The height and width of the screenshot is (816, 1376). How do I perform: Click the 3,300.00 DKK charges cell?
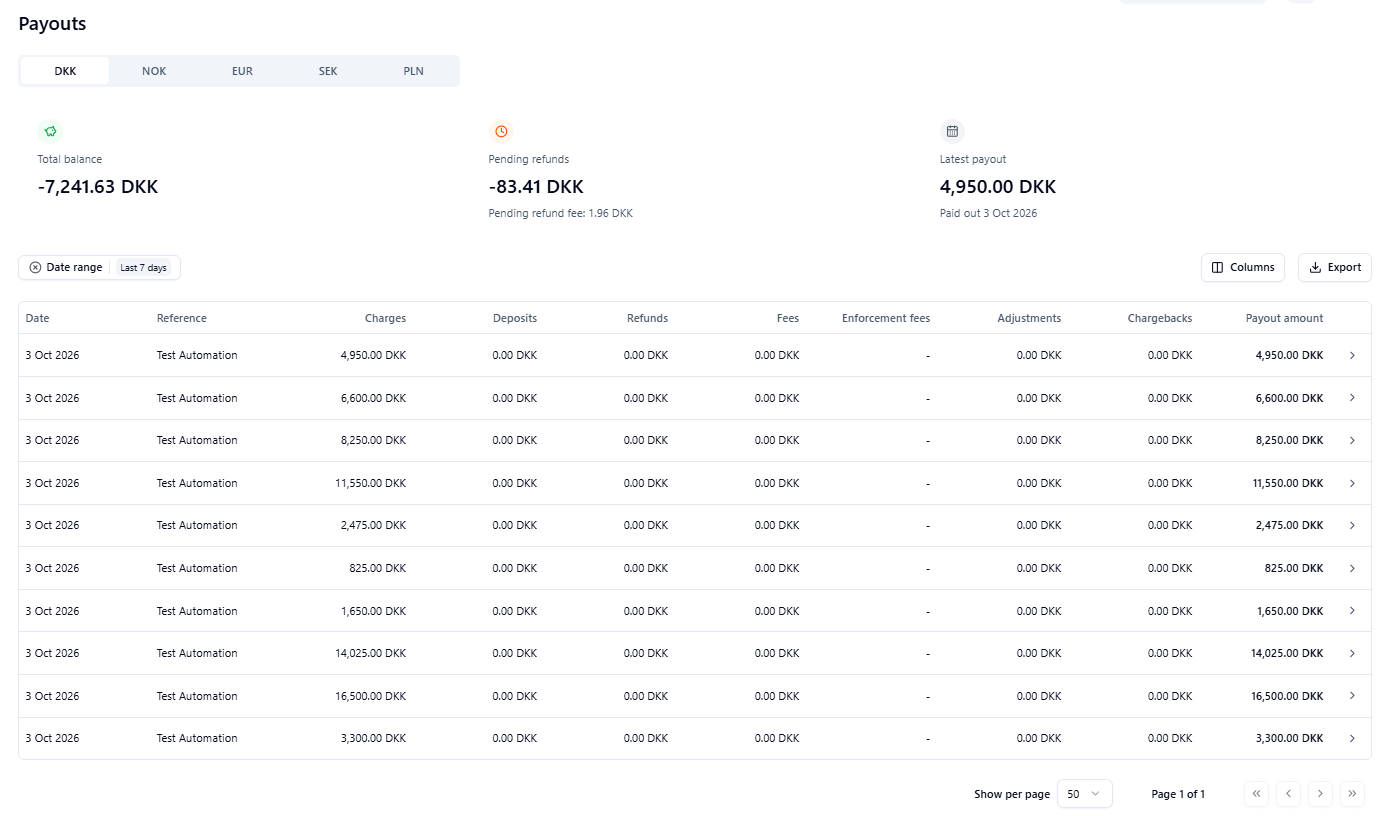pyautogui.click(x=373, y=738)
